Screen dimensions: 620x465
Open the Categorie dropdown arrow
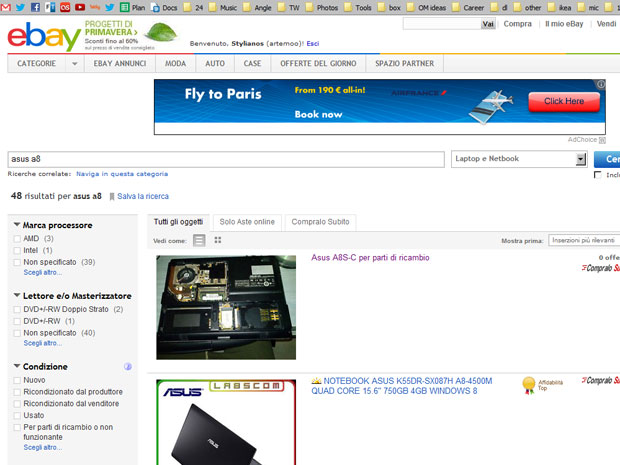[x=75, y=64]
